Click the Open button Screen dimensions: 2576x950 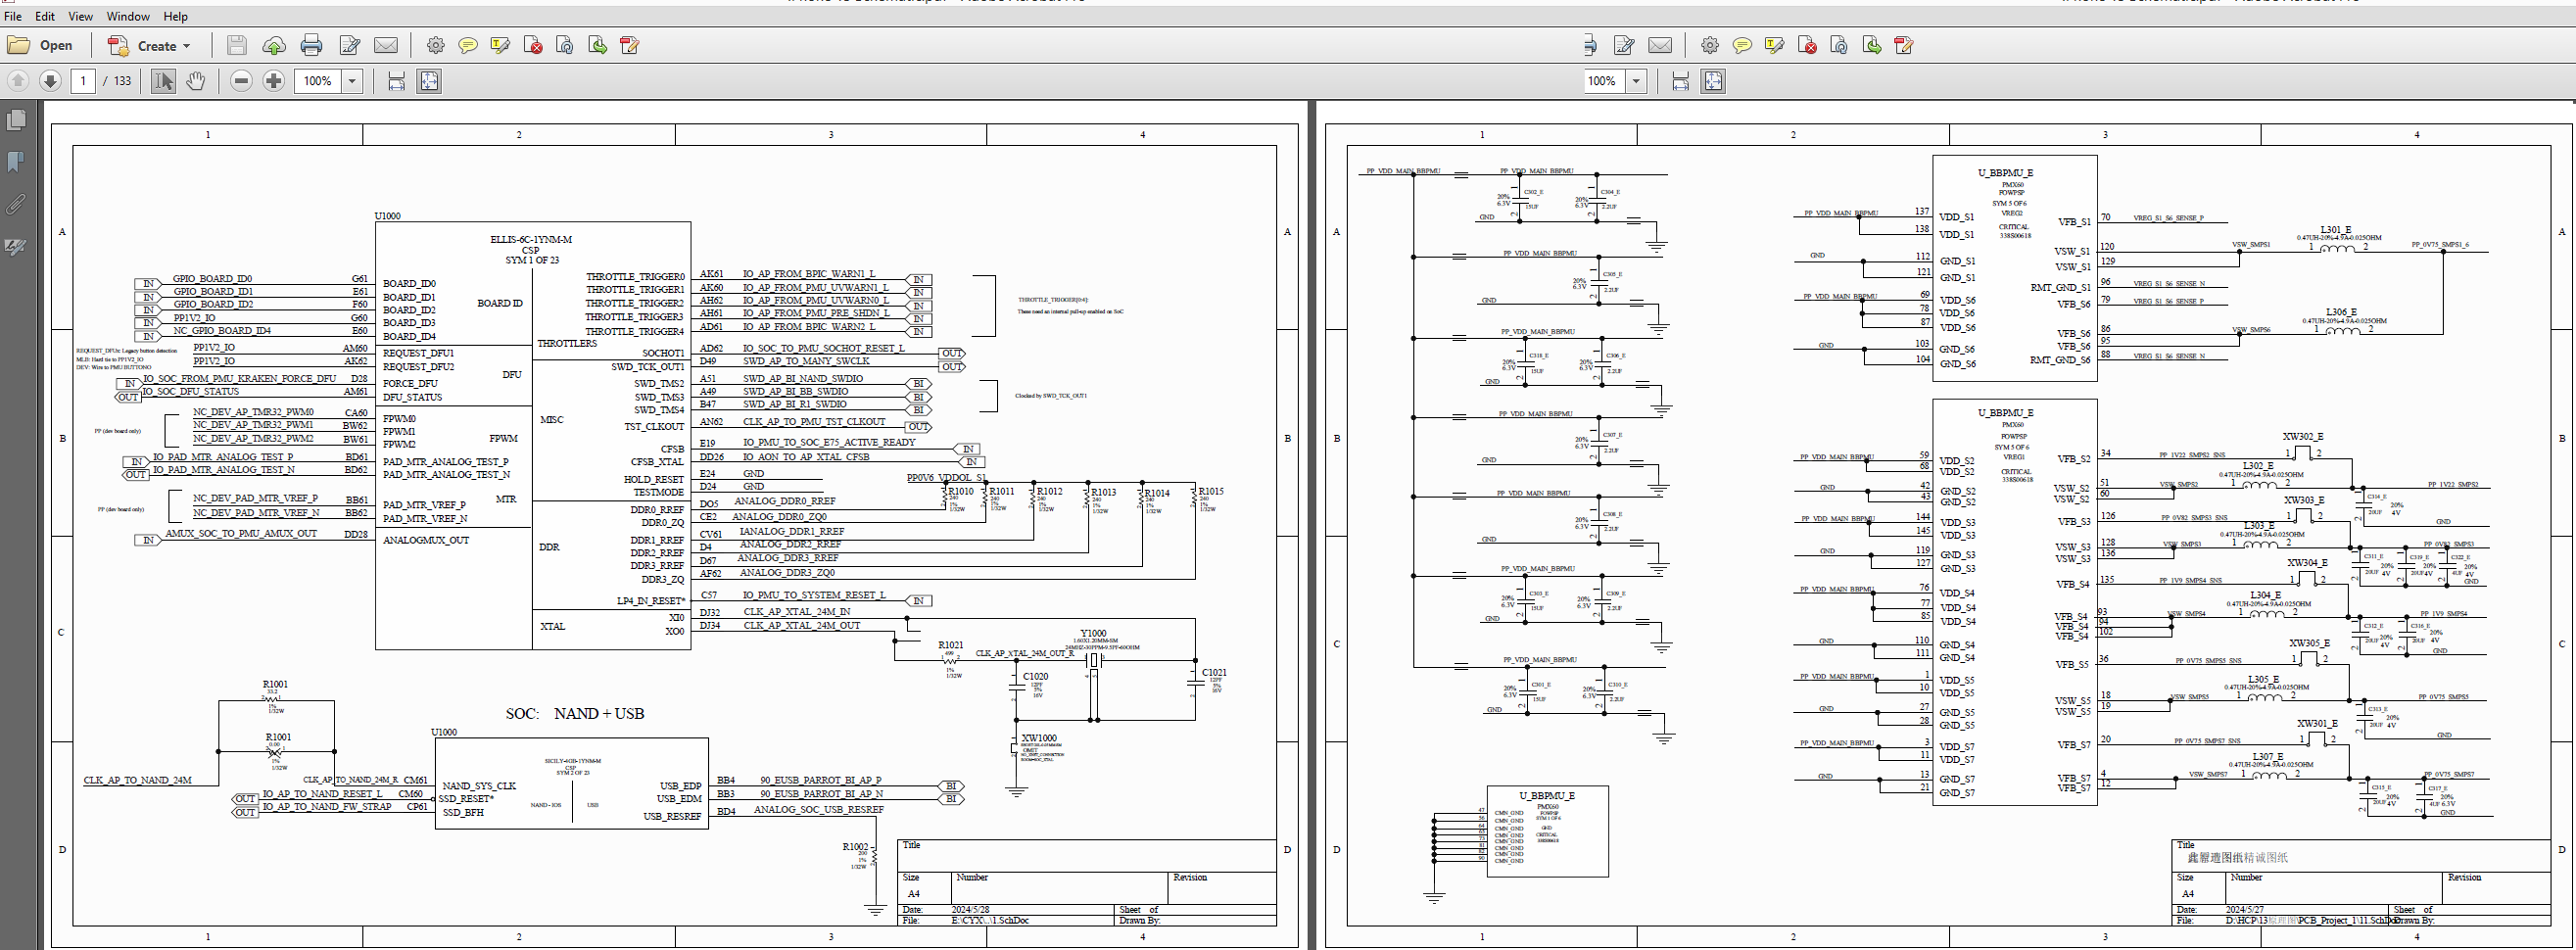click(41, 45)
